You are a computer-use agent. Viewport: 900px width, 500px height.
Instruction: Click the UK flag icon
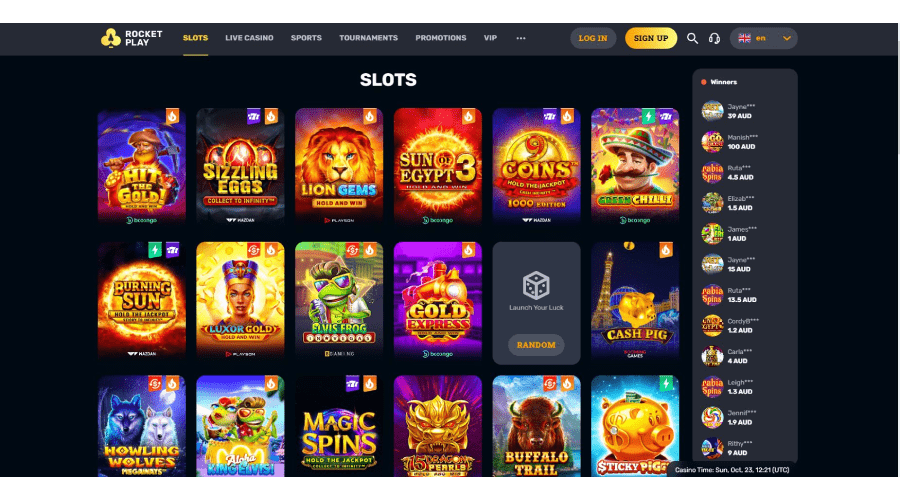click(x=744, y=38)
